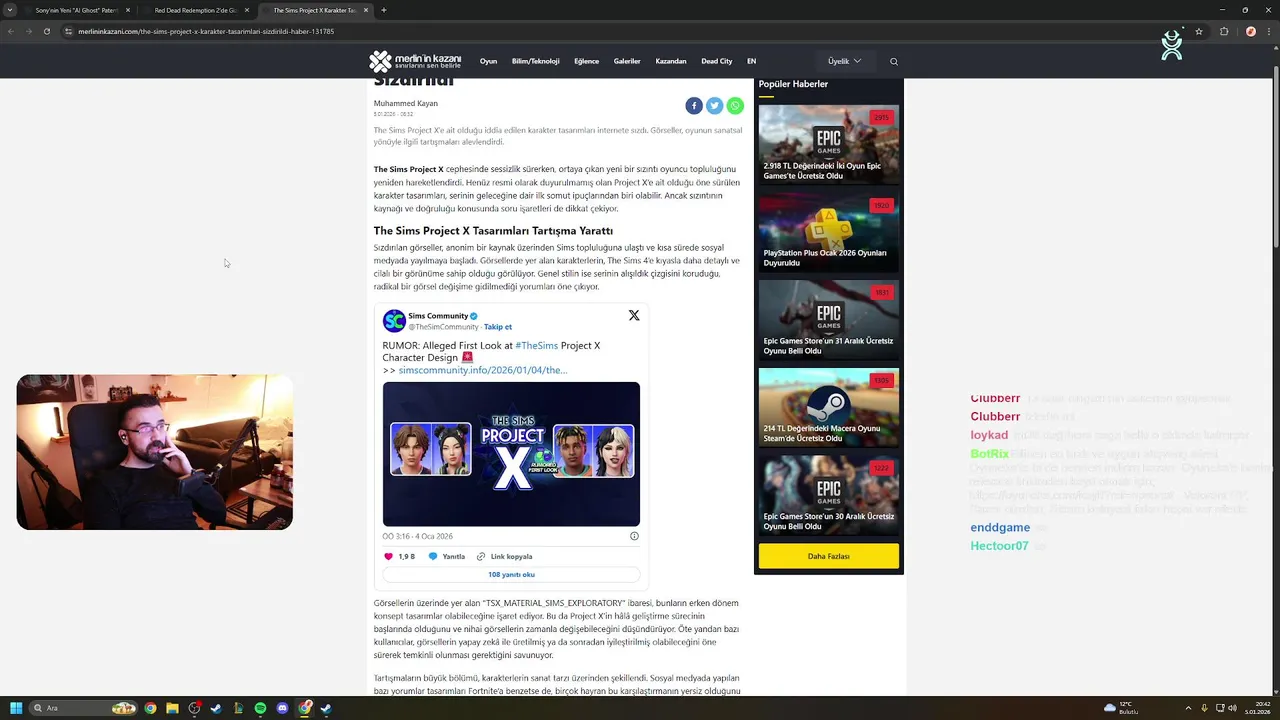Open 214 TL Steam Macera Oyunu card

click(828, 407)
